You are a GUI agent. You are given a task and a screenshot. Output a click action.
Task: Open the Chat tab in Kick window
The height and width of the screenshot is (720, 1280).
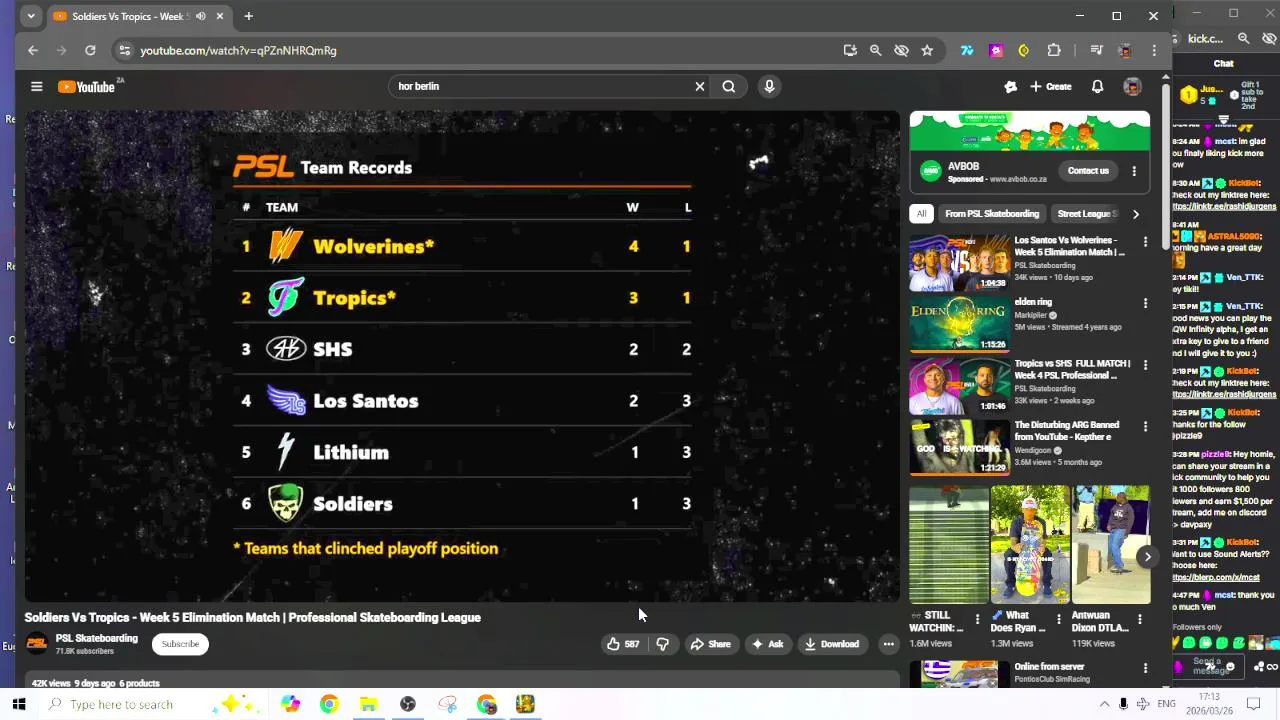tap(1223, 64)
